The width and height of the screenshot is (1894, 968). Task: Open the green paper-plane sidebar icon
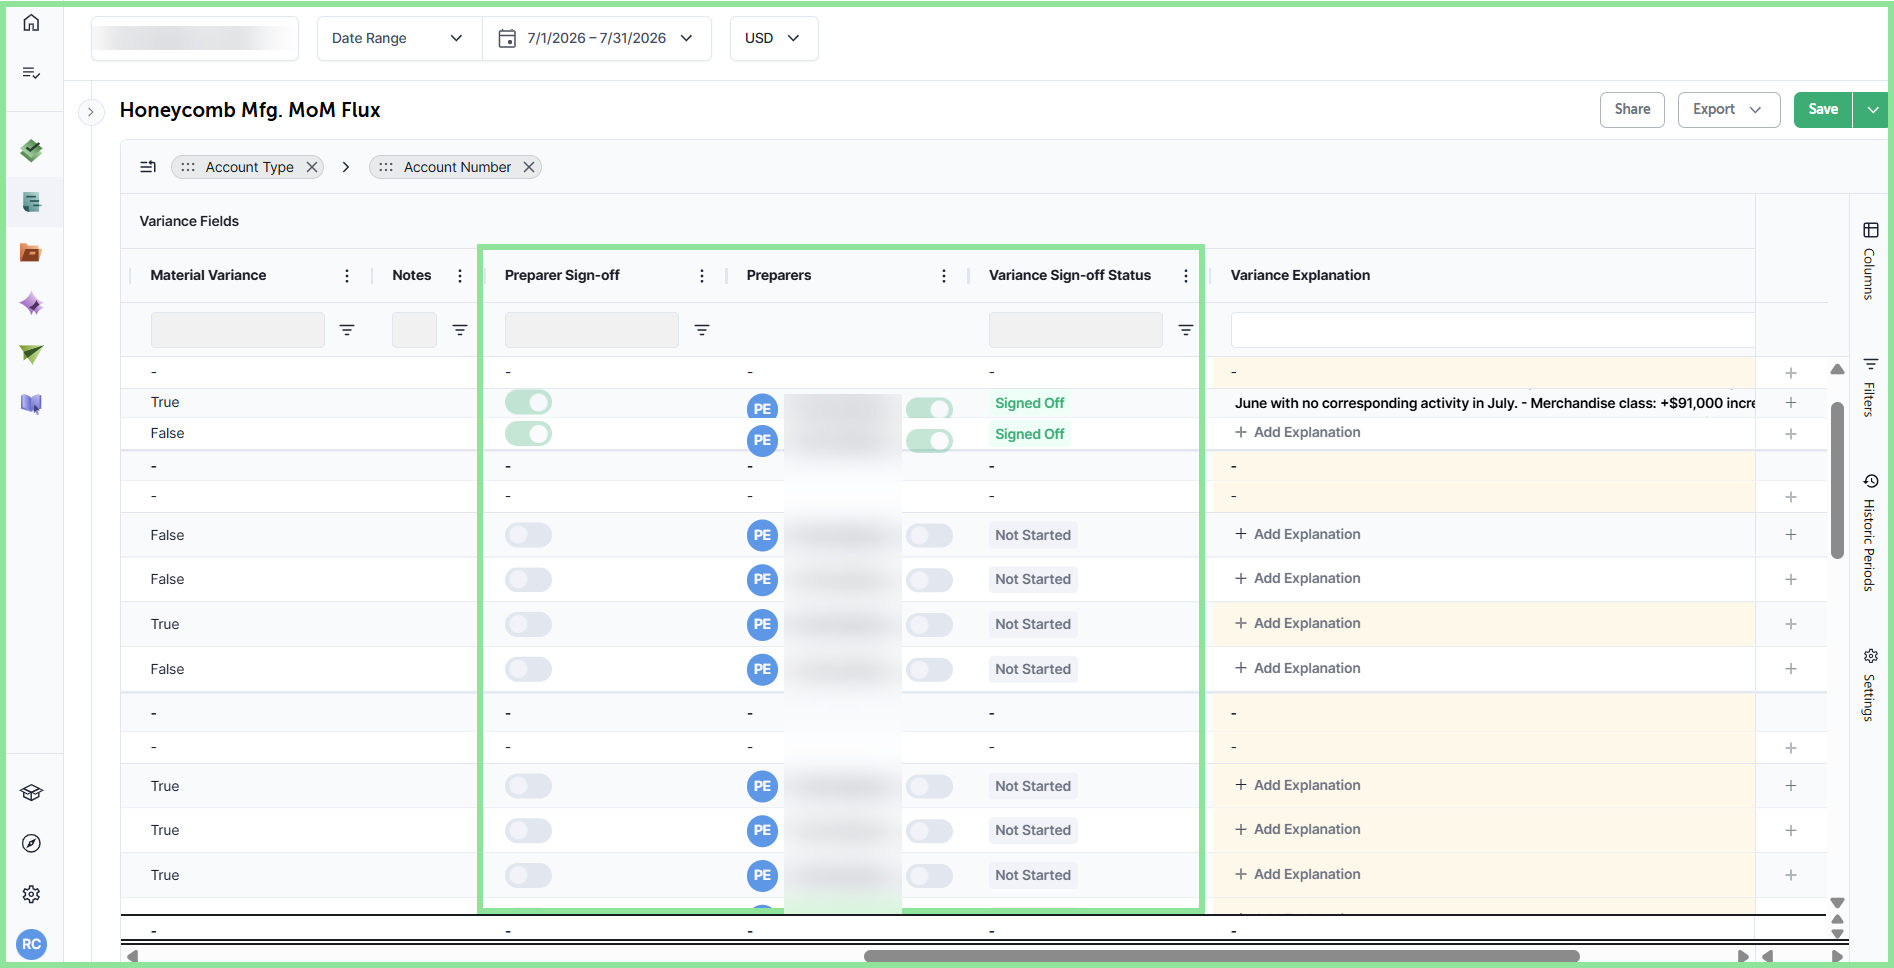pyautogui.click(x=31, y=354)
